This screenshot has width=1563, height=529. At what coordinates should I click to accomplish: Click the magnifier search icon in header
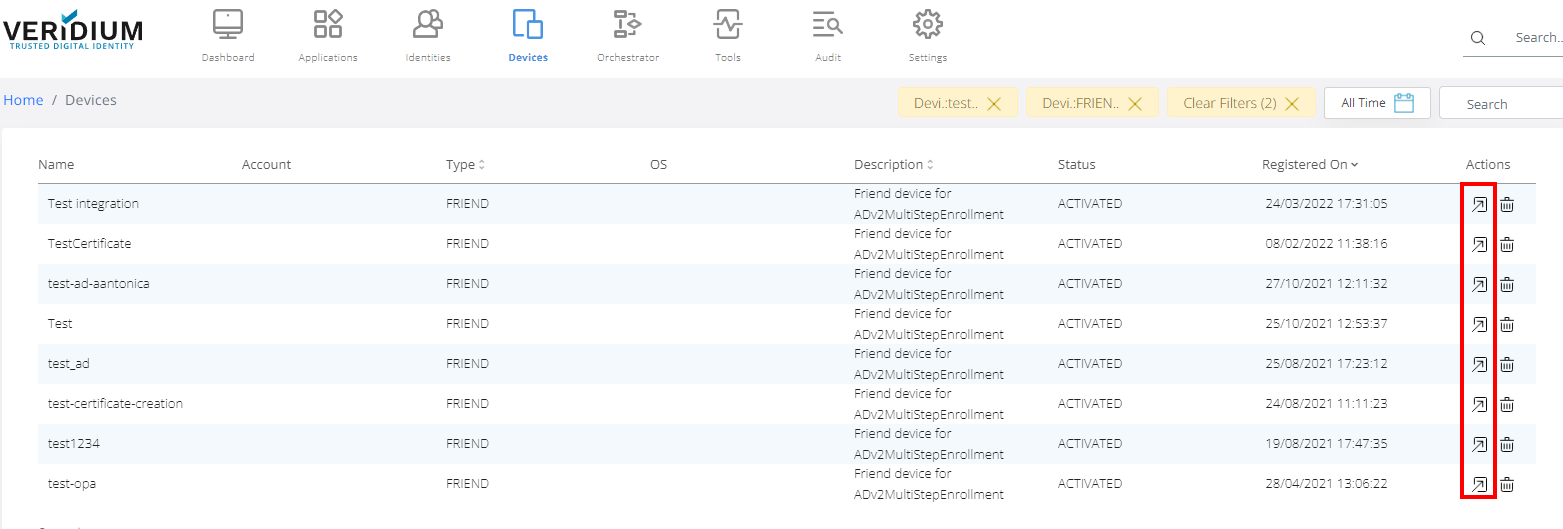[x=1478, y=38]
